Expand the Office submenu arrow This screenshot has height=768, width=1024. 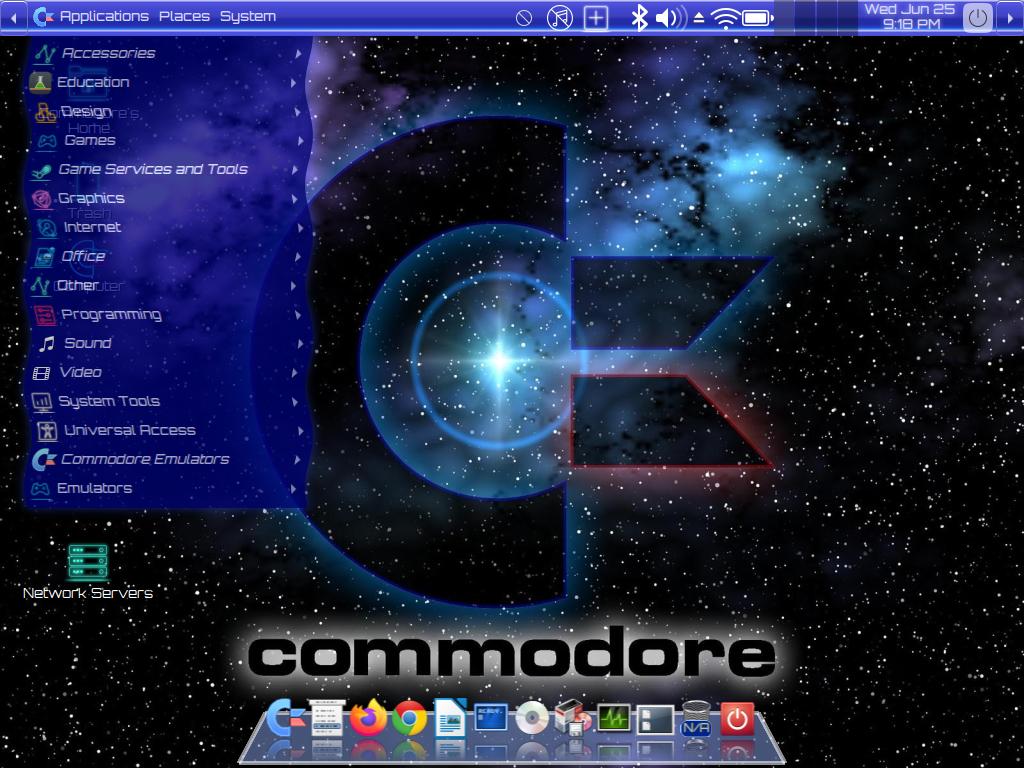click(x=297, y=256)
